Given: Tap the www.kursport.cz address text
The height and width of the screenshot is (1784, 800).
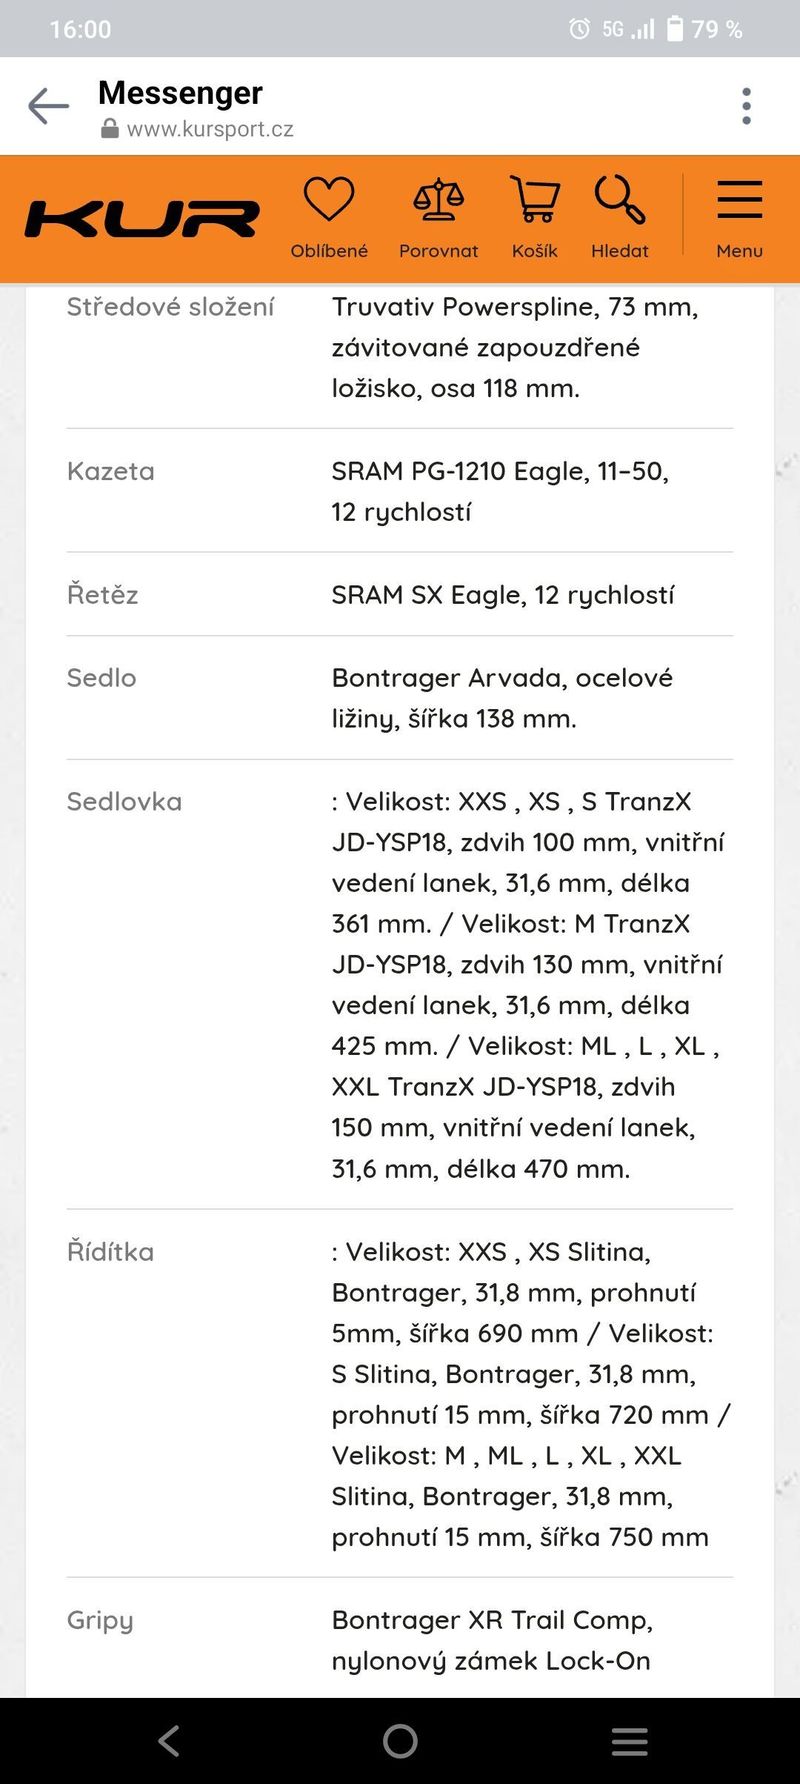Looking at the screenshot, I should [x=210, y=129].
